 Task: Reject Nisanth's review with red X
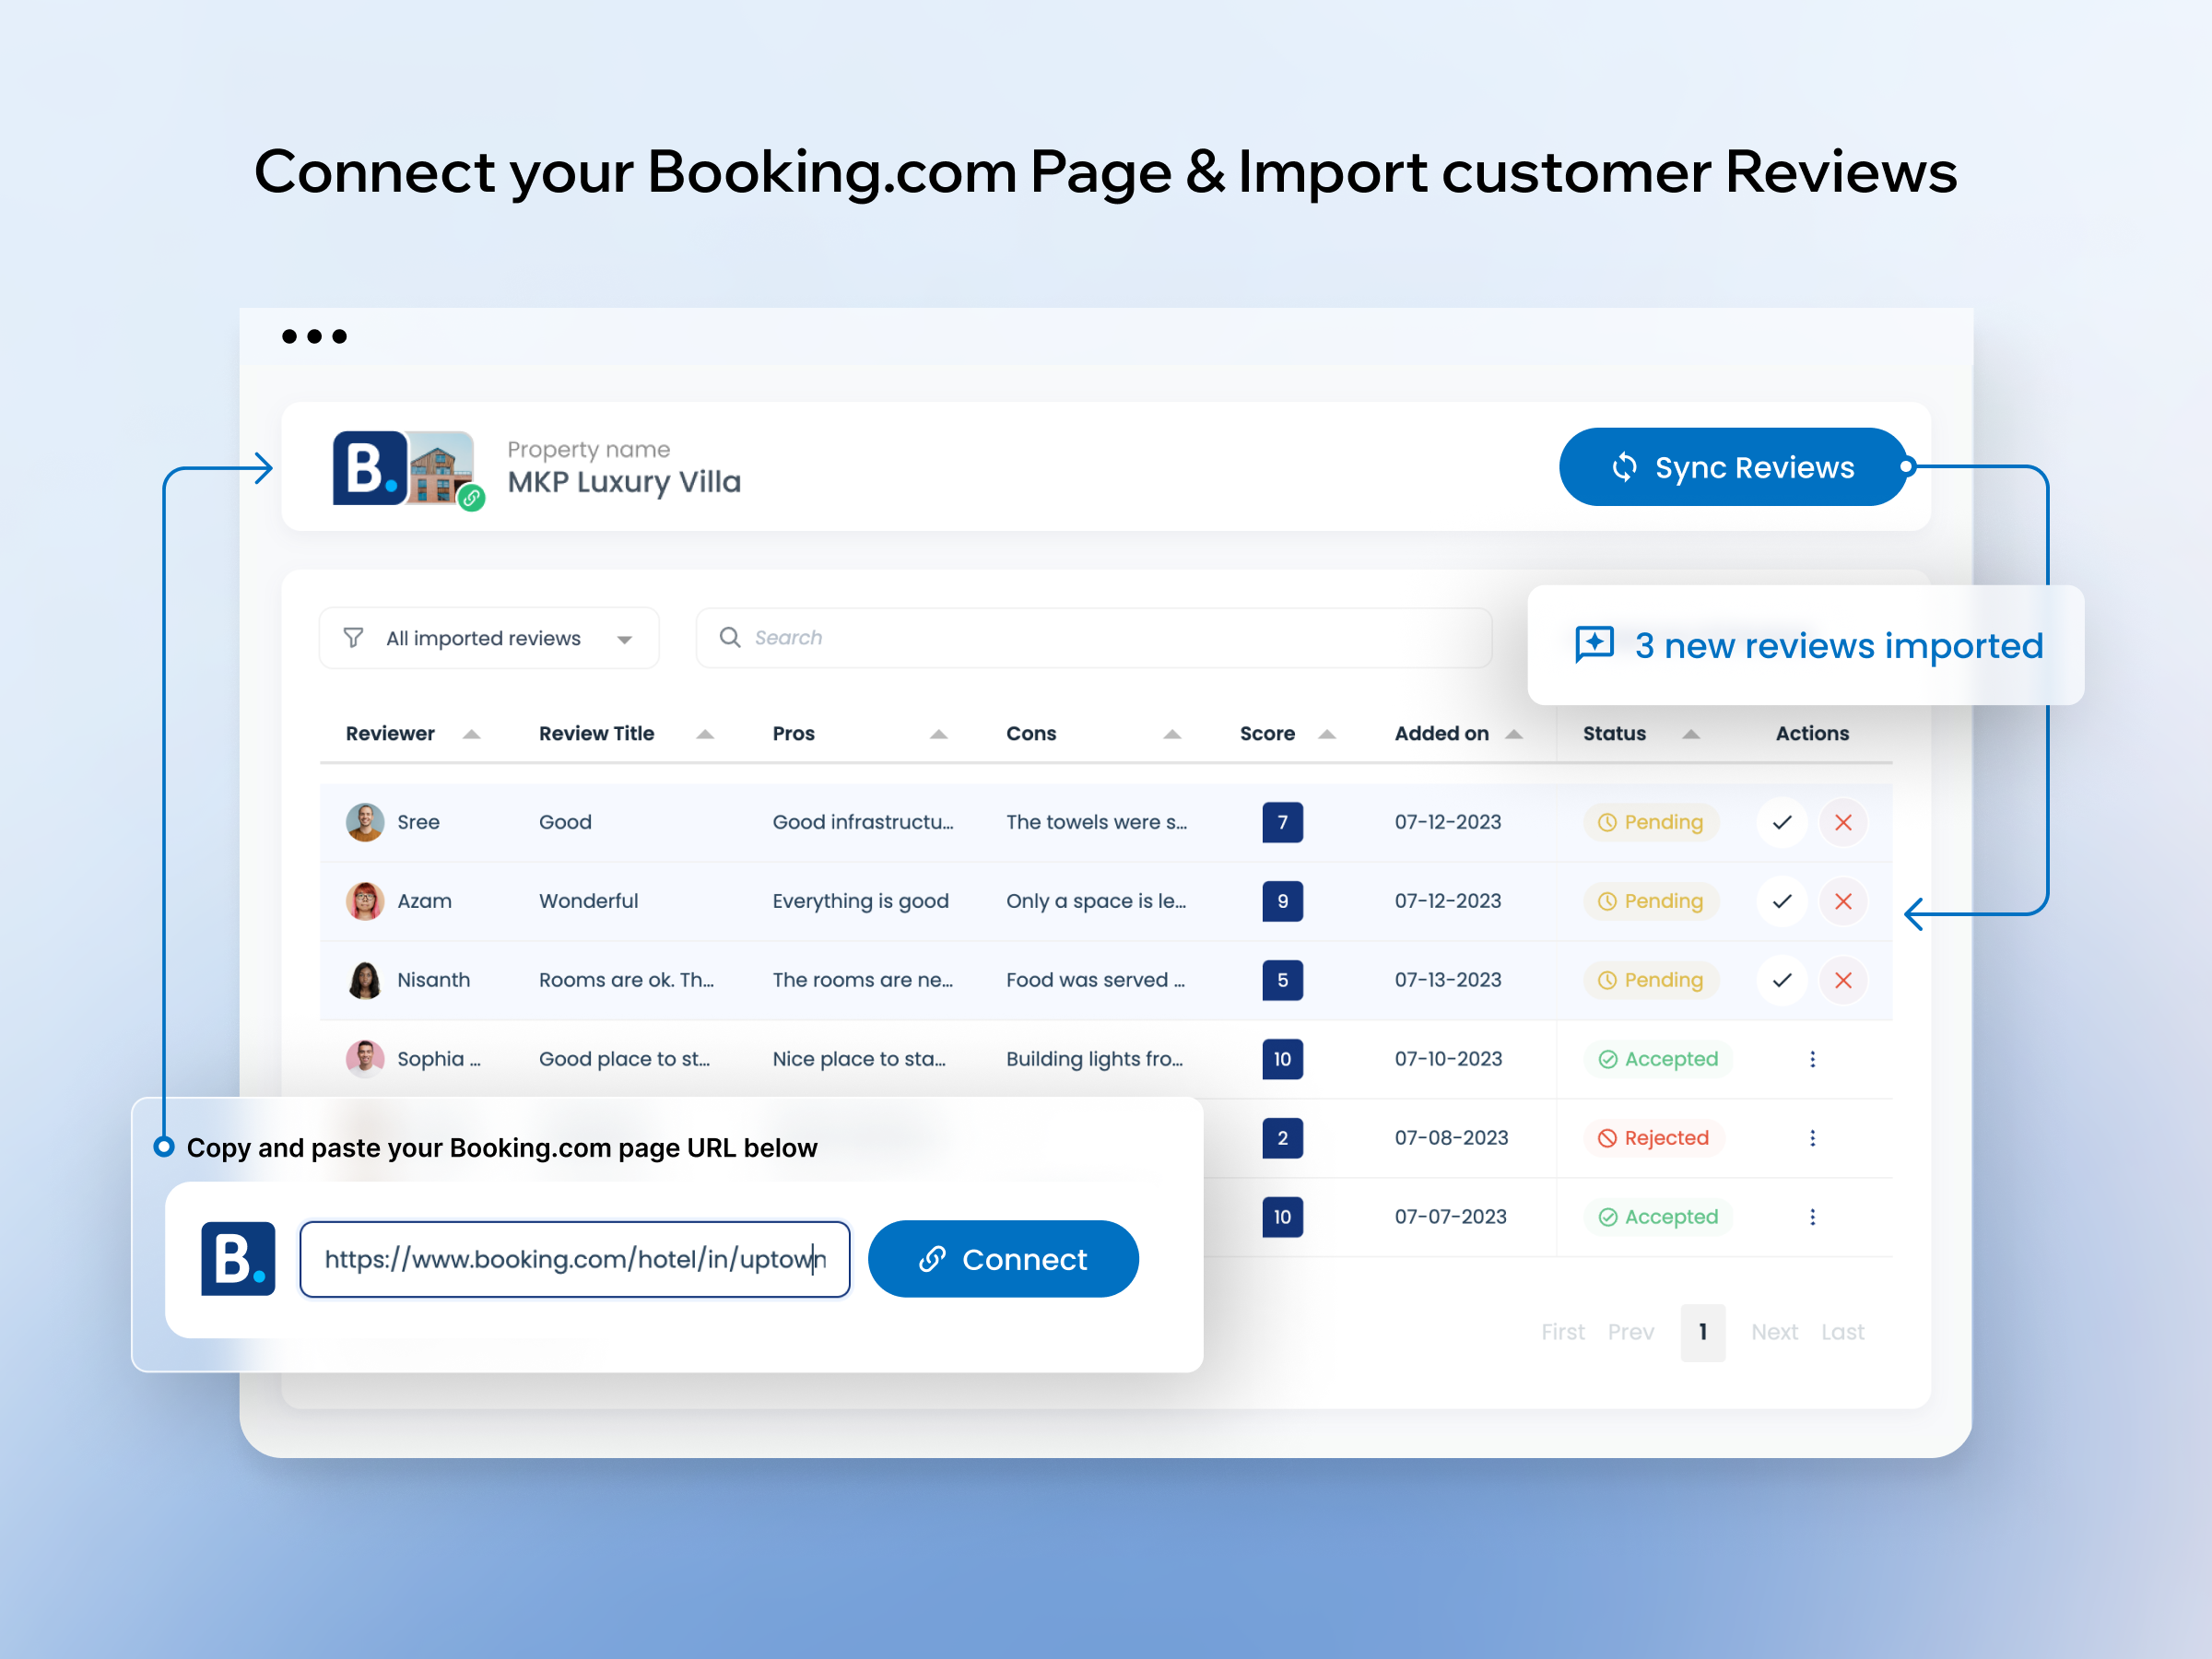pos(1843,980)
